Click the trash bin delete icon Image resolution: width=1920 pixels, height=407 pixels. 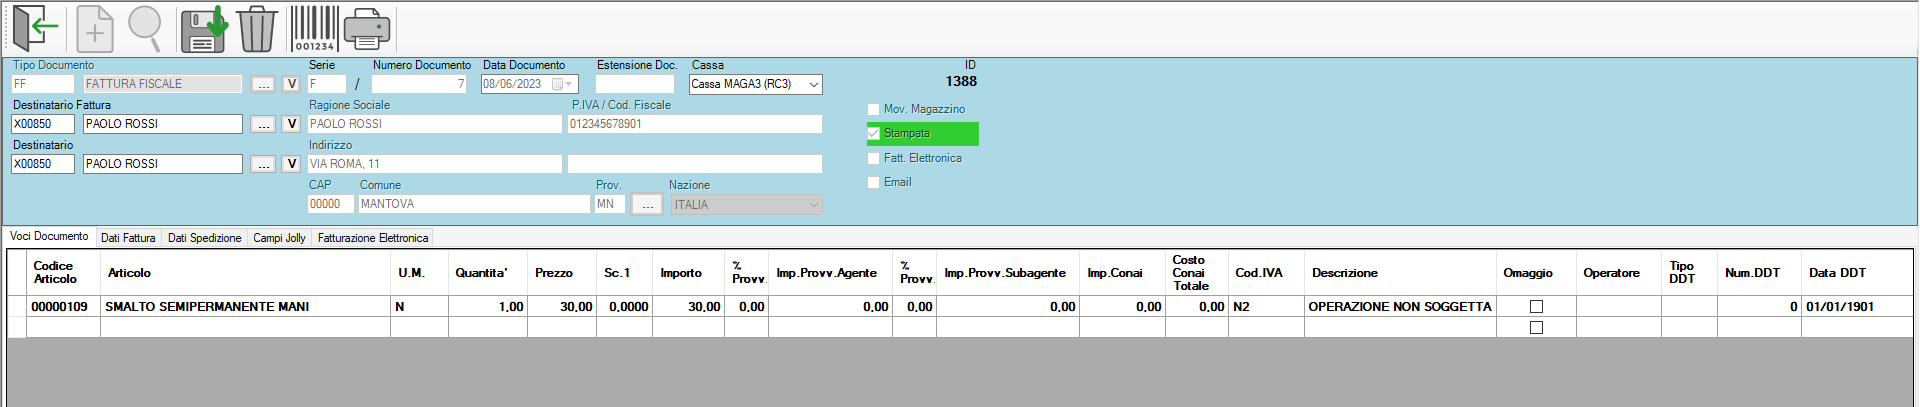[257, 29]
